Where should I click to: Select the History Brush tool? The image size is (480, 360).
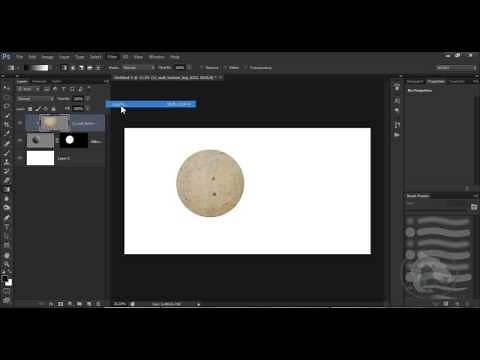[x=6, y=171]
